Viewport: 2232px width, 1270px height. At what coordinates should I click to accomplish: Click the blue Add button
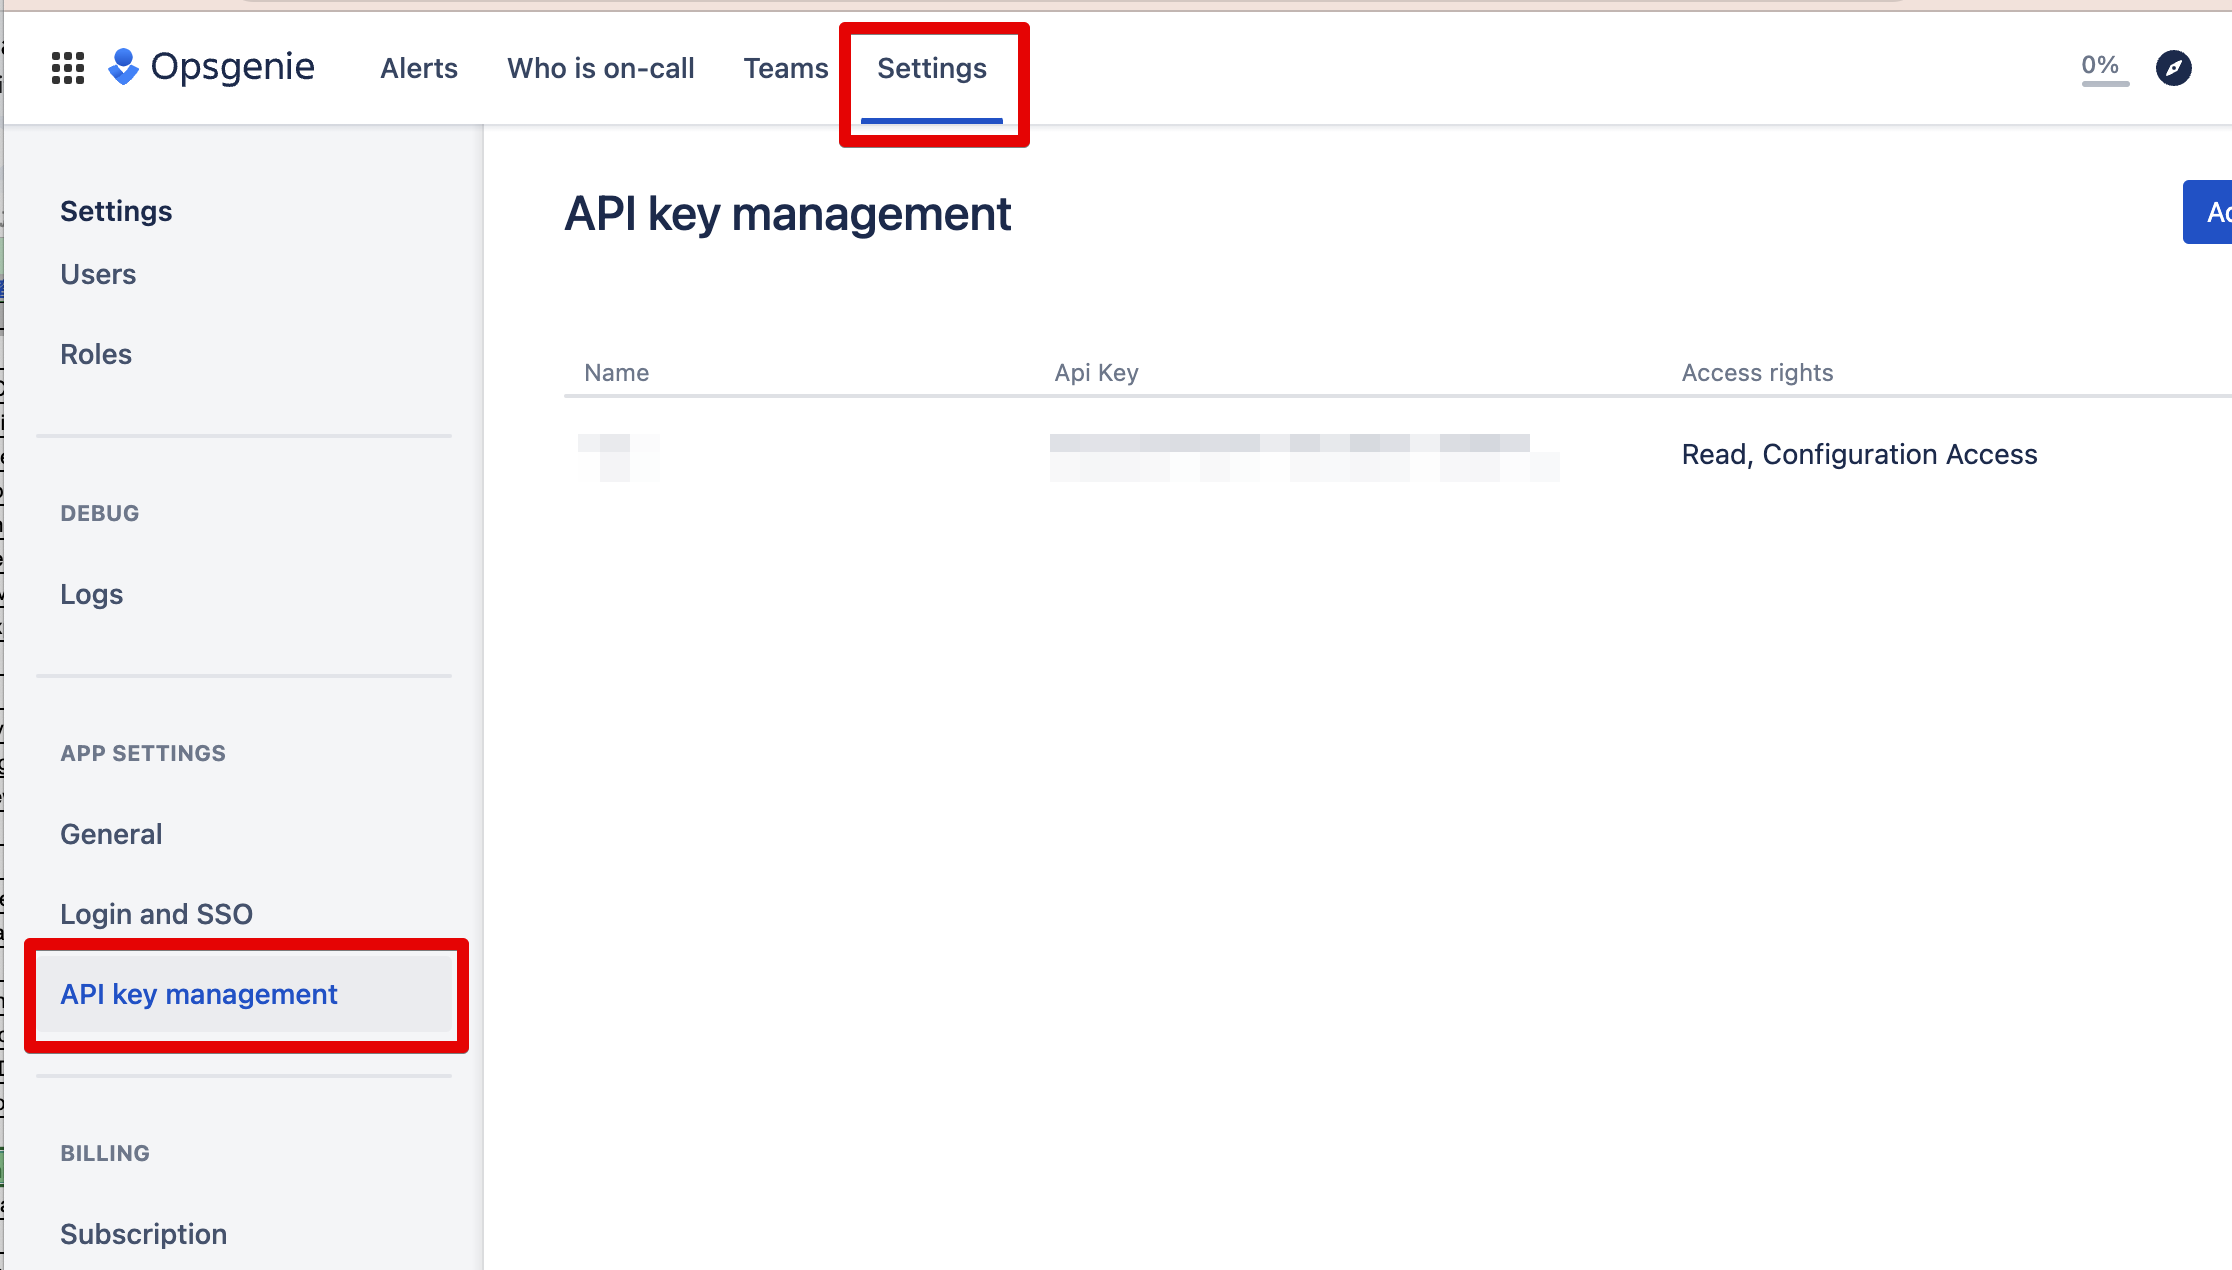[x=2210, y=212]
